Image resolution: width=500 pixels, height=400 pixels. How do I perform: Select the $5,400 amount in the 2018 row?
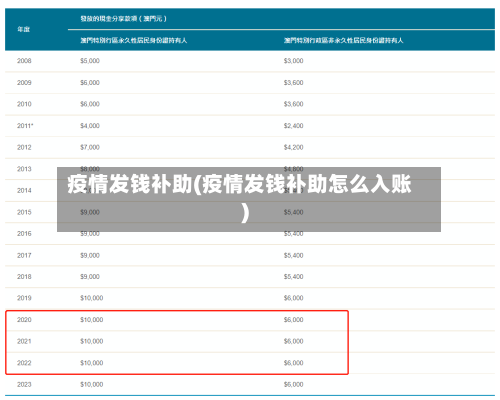point(294,277)
